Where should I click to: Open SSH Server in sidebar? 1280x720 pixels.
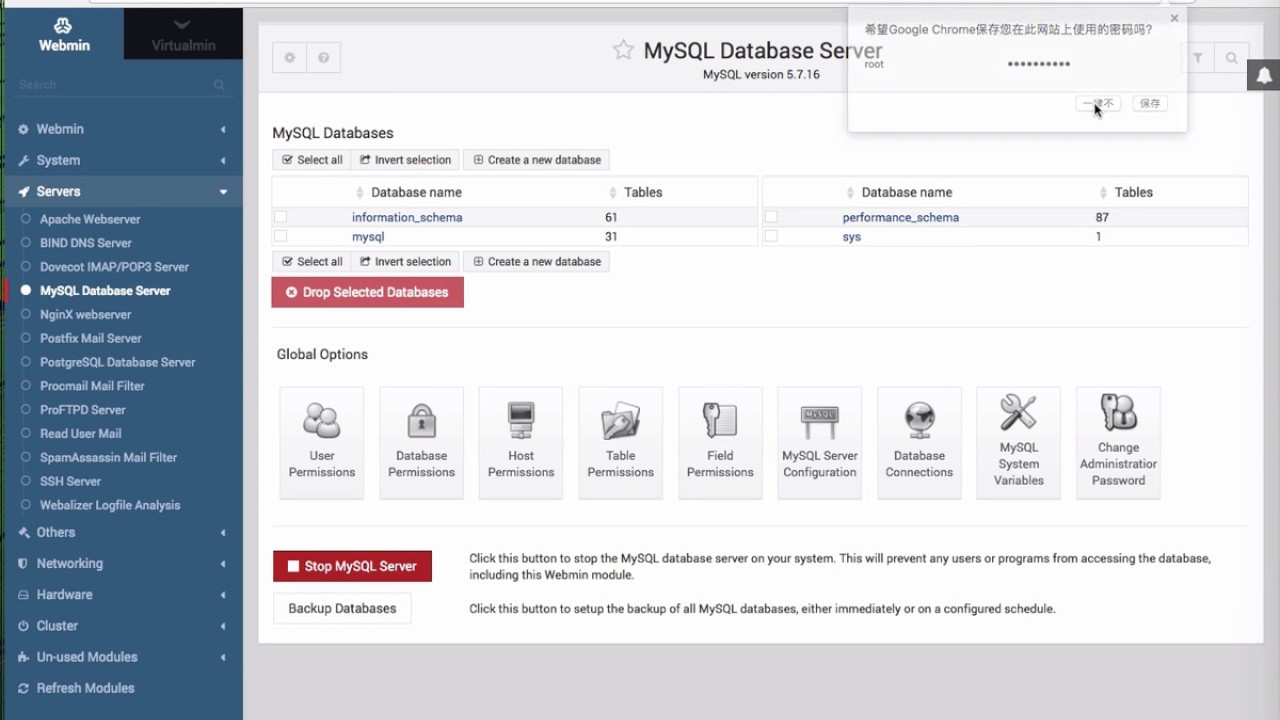pyautogui.click(x=70, y=481)
